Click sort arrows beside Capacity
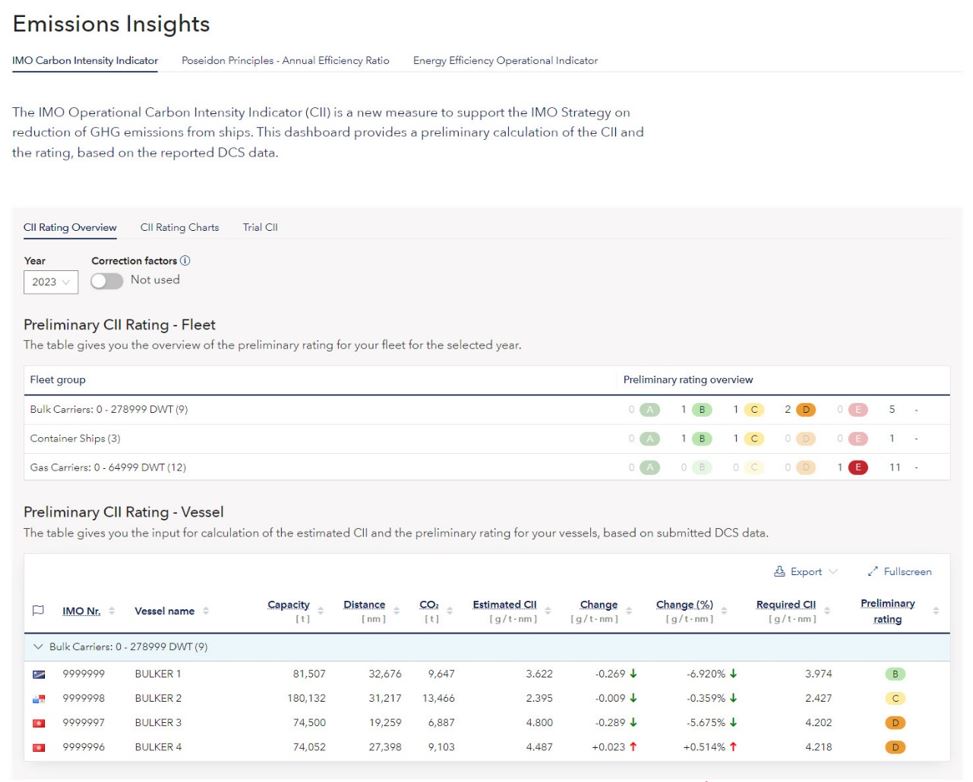Viewport: 973px width, 782px height. pyautogui.click(x=320, y=611)
